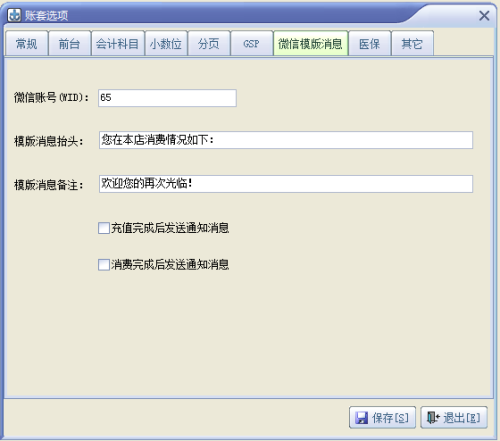Viewport: 500px width, 441px height.
Task: Open the 医保 tab
Action: (x=369, y=43)
